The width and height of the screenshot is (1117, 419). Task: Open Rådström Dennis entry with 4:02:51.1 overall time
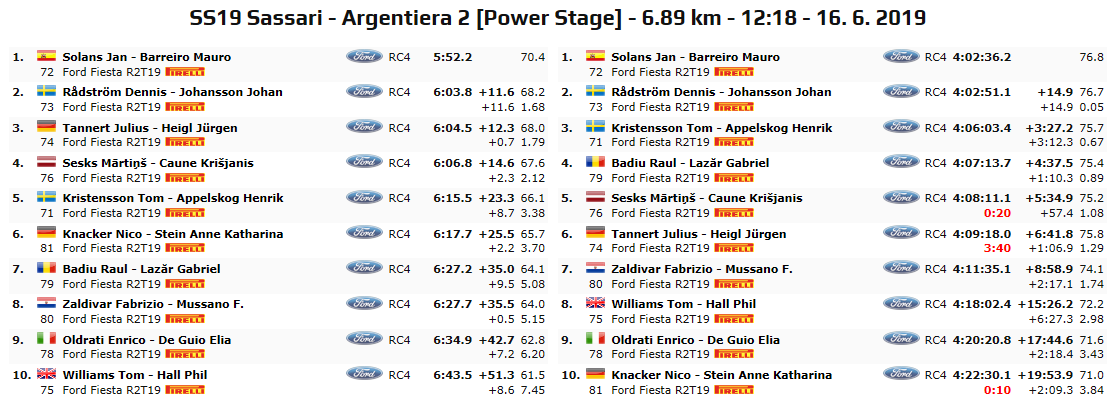pyautogui.click(x=717, y=92)
